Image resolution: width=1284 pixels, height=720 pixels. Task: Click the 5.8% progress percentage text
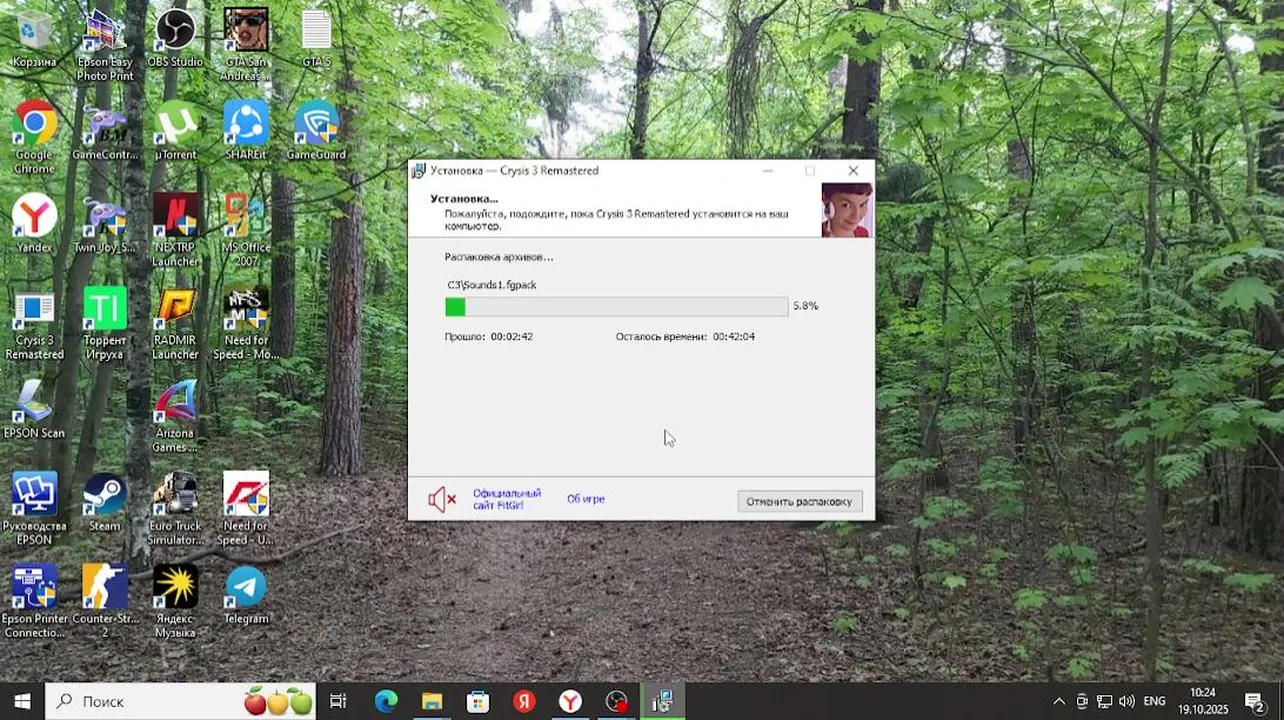click(x=805, y=306)
